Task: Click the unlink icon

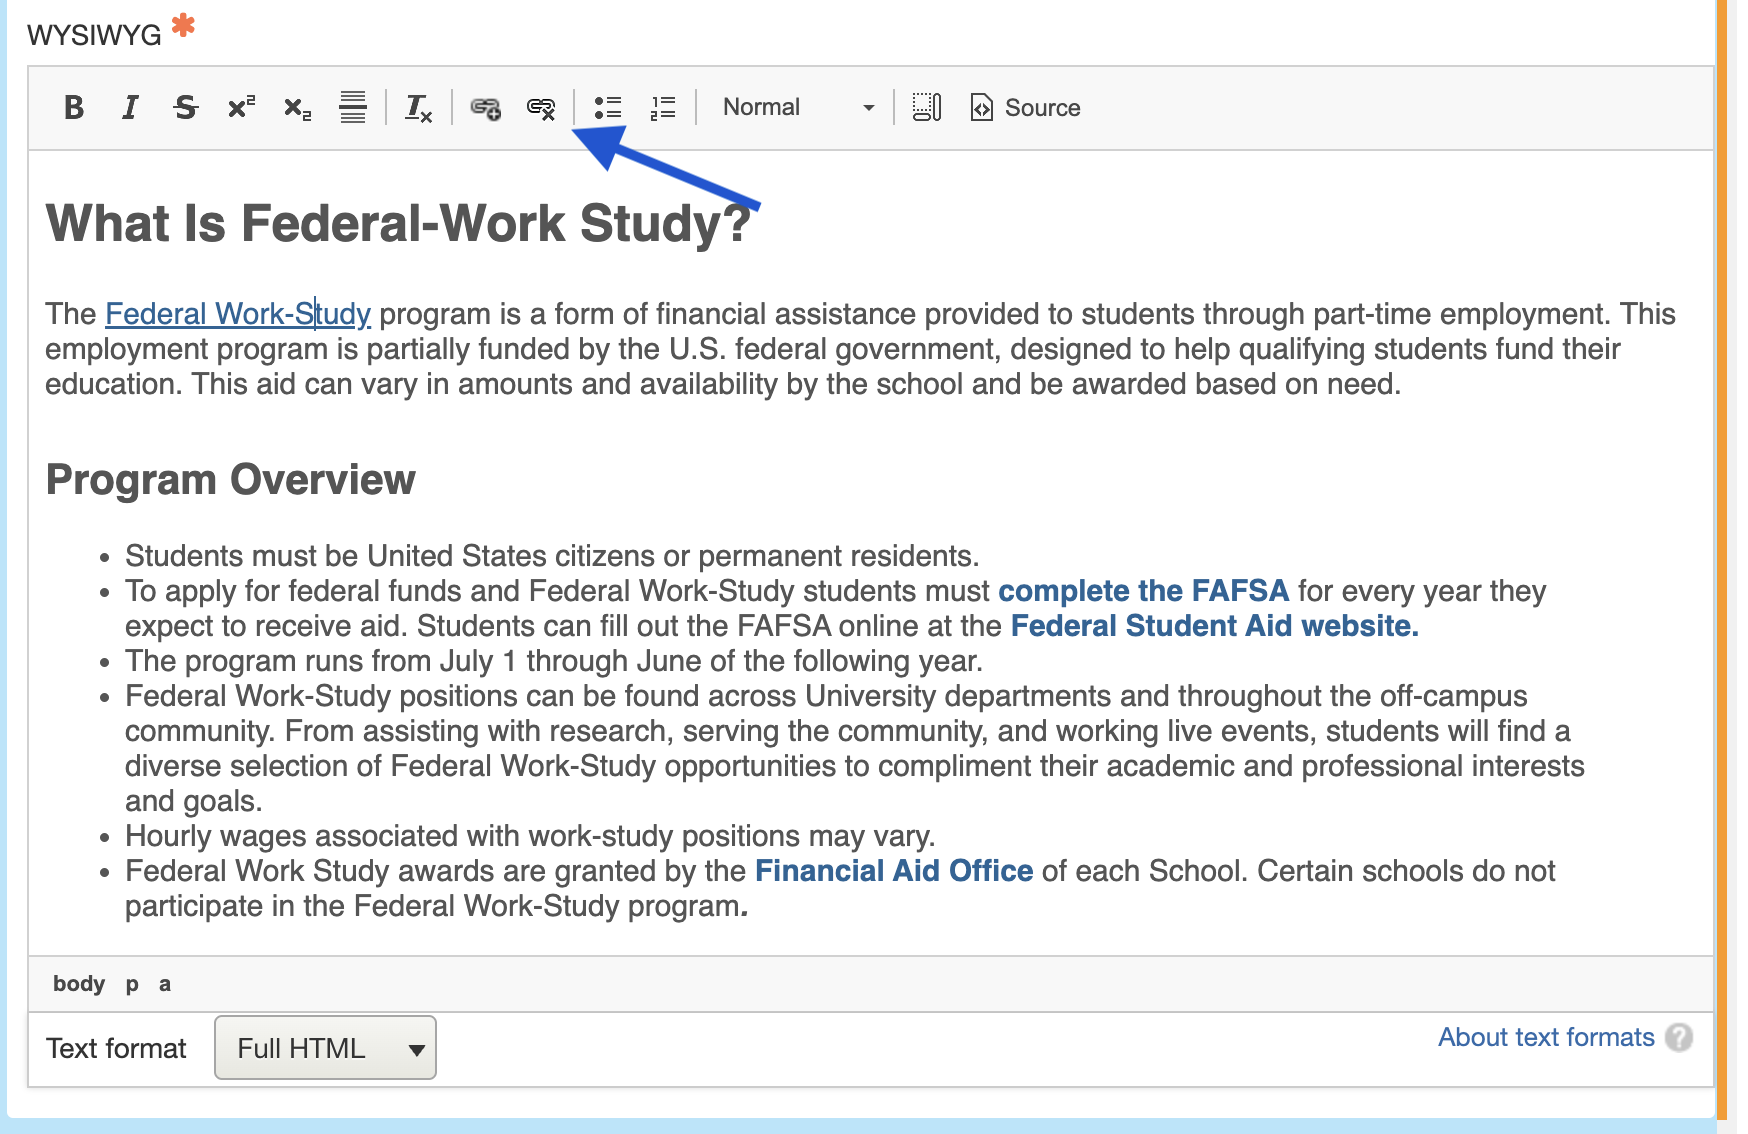Action: pos(541,107)
